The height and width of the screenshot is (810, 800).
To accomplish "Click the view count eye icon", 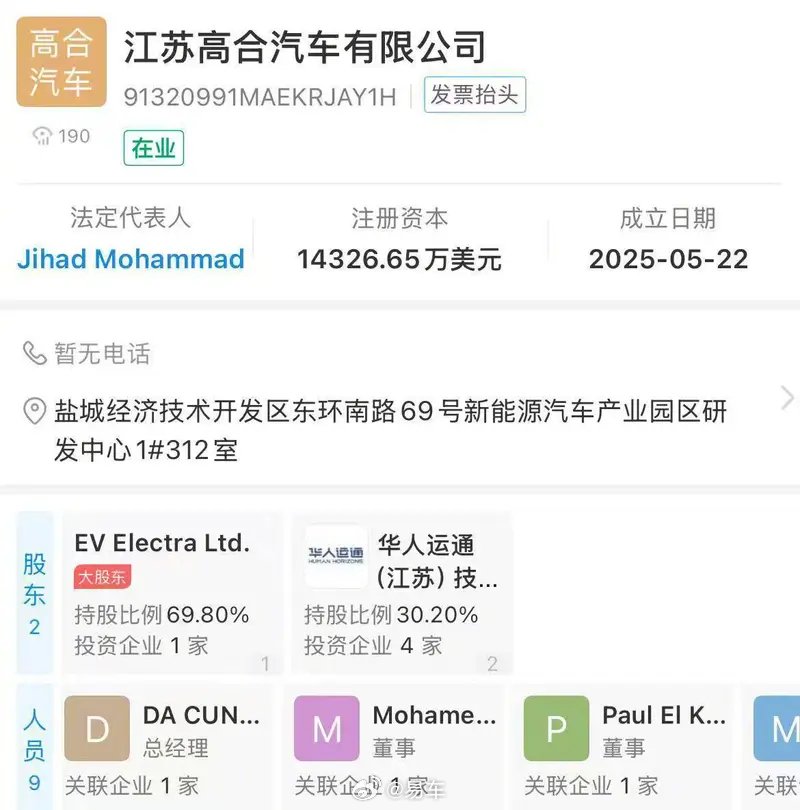I will coord(42,136).
